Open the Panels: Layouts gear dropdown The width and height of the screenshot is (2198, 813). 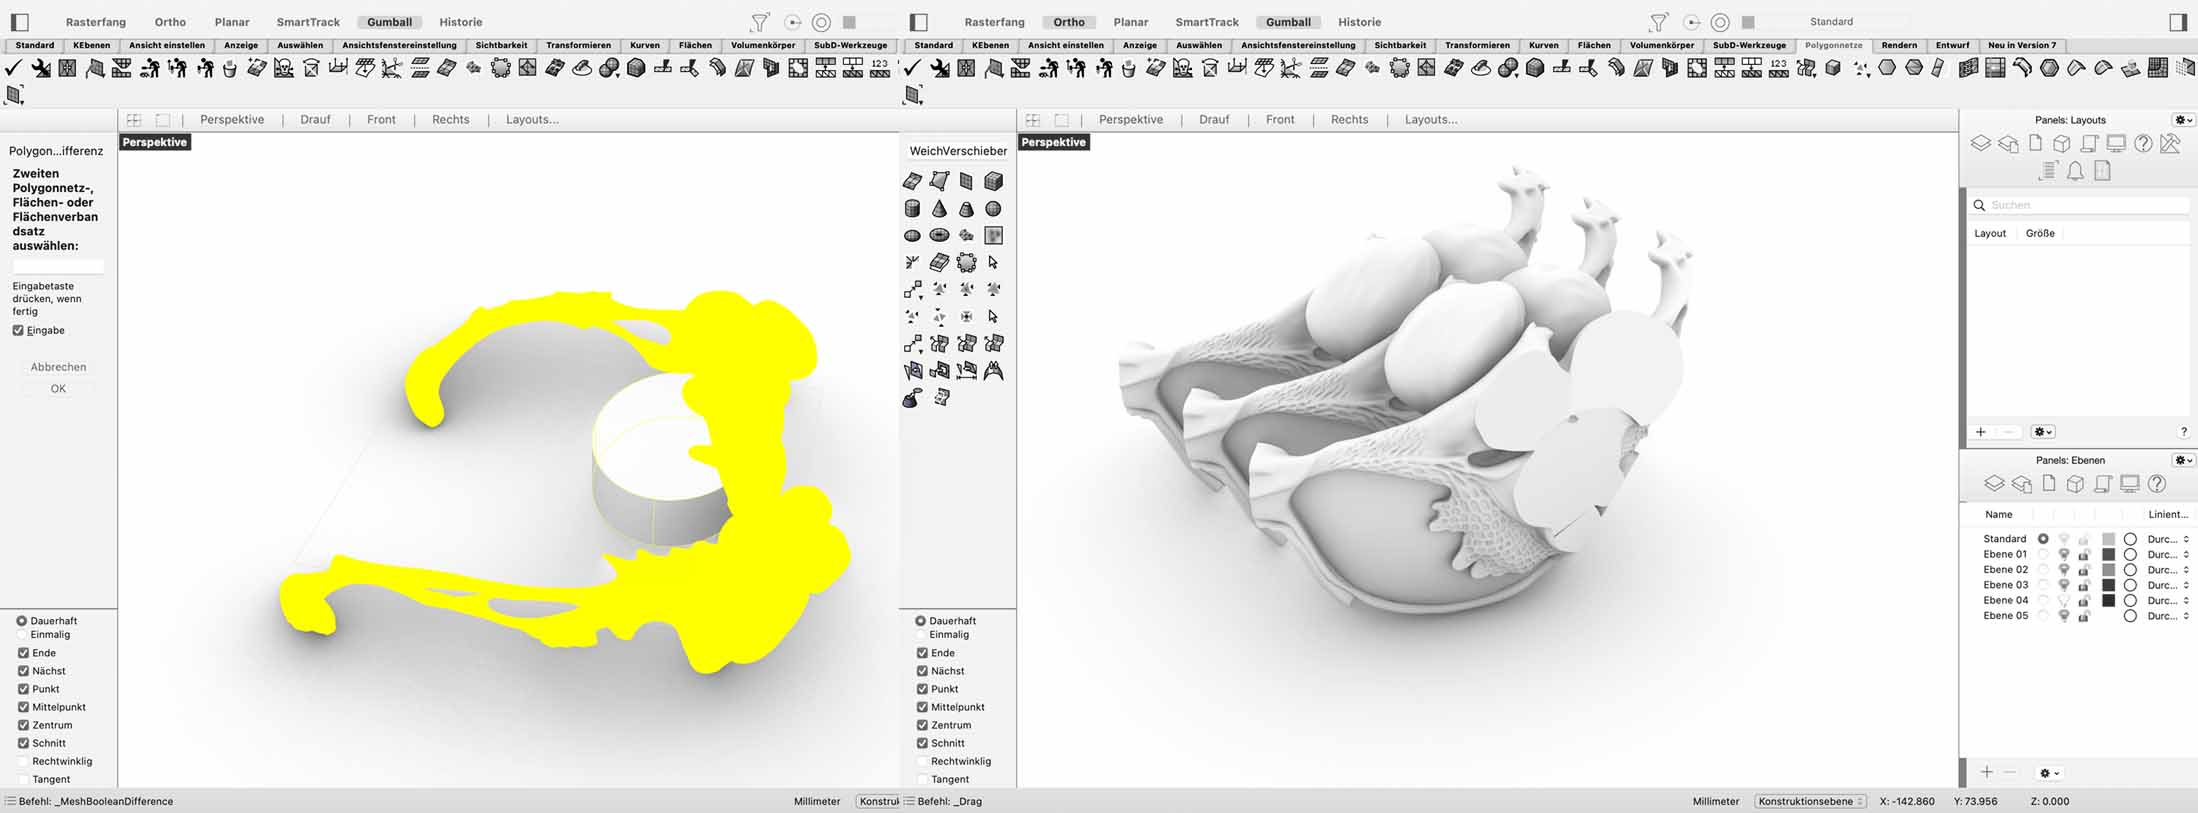click(x=2183, y=120)
